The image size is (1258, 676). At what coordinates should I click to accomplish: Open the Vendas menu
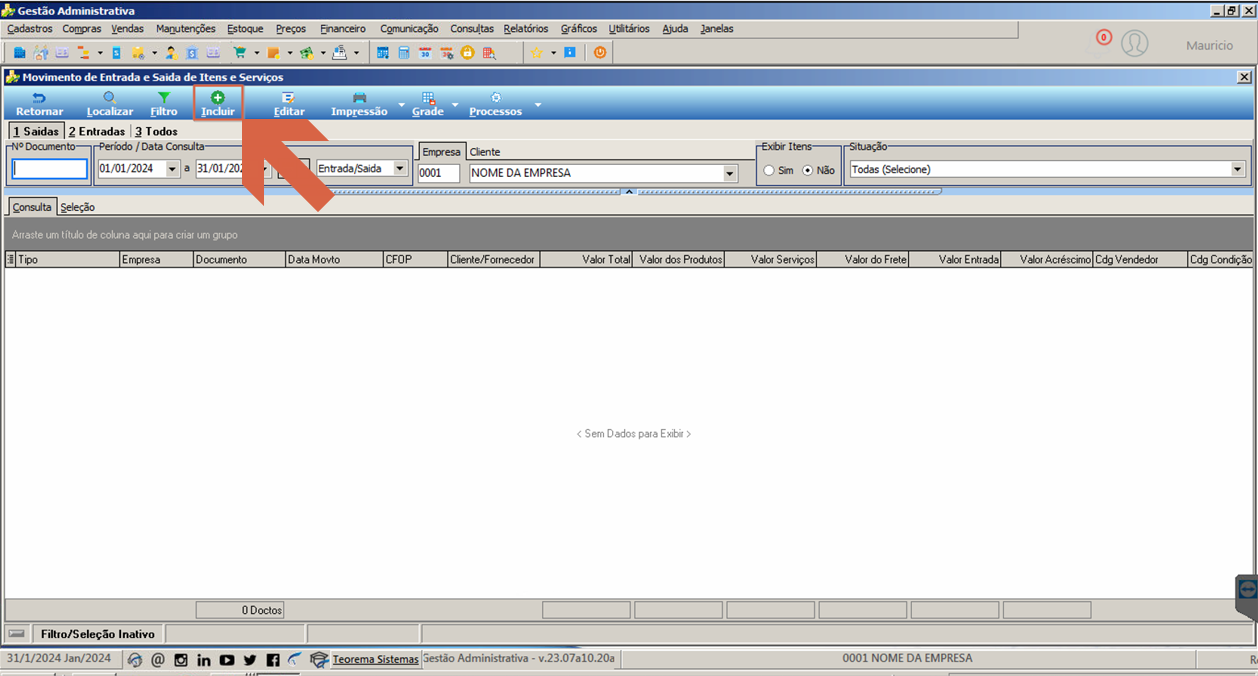click(127, 29)
